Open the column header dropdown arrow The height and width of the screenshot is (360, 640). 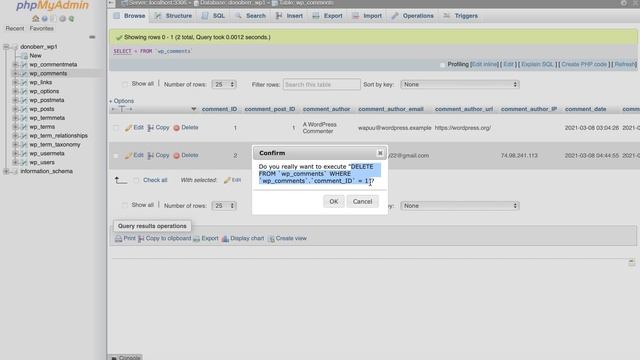193,109
